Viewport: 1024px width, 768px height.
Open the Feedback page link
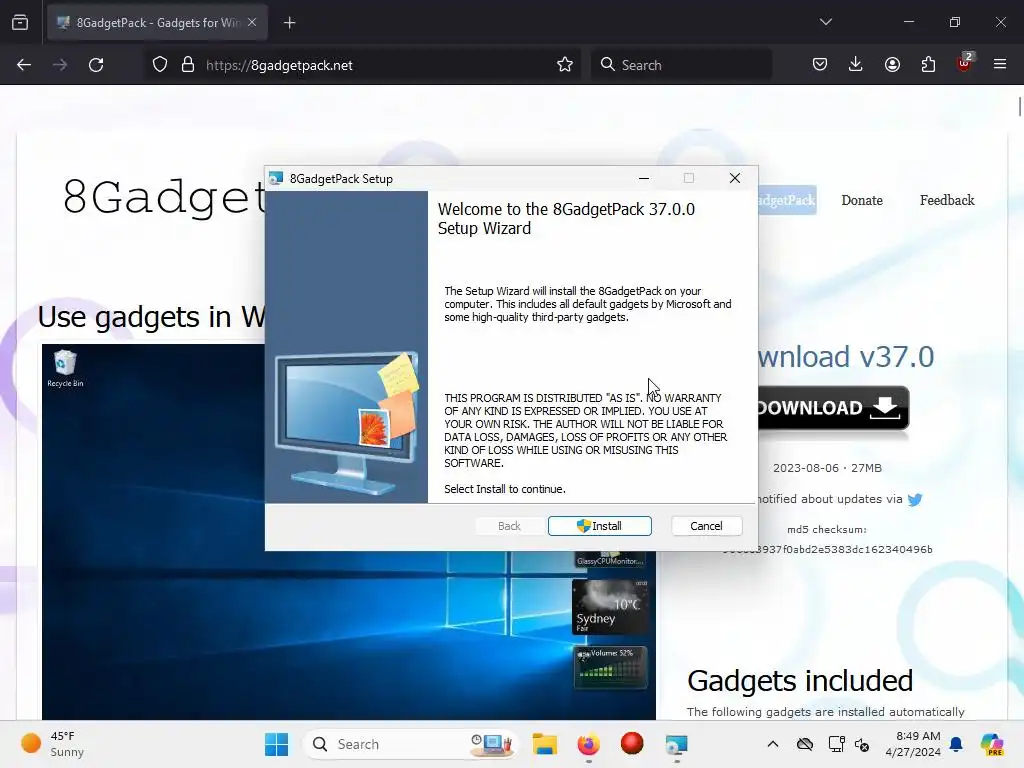947,200
